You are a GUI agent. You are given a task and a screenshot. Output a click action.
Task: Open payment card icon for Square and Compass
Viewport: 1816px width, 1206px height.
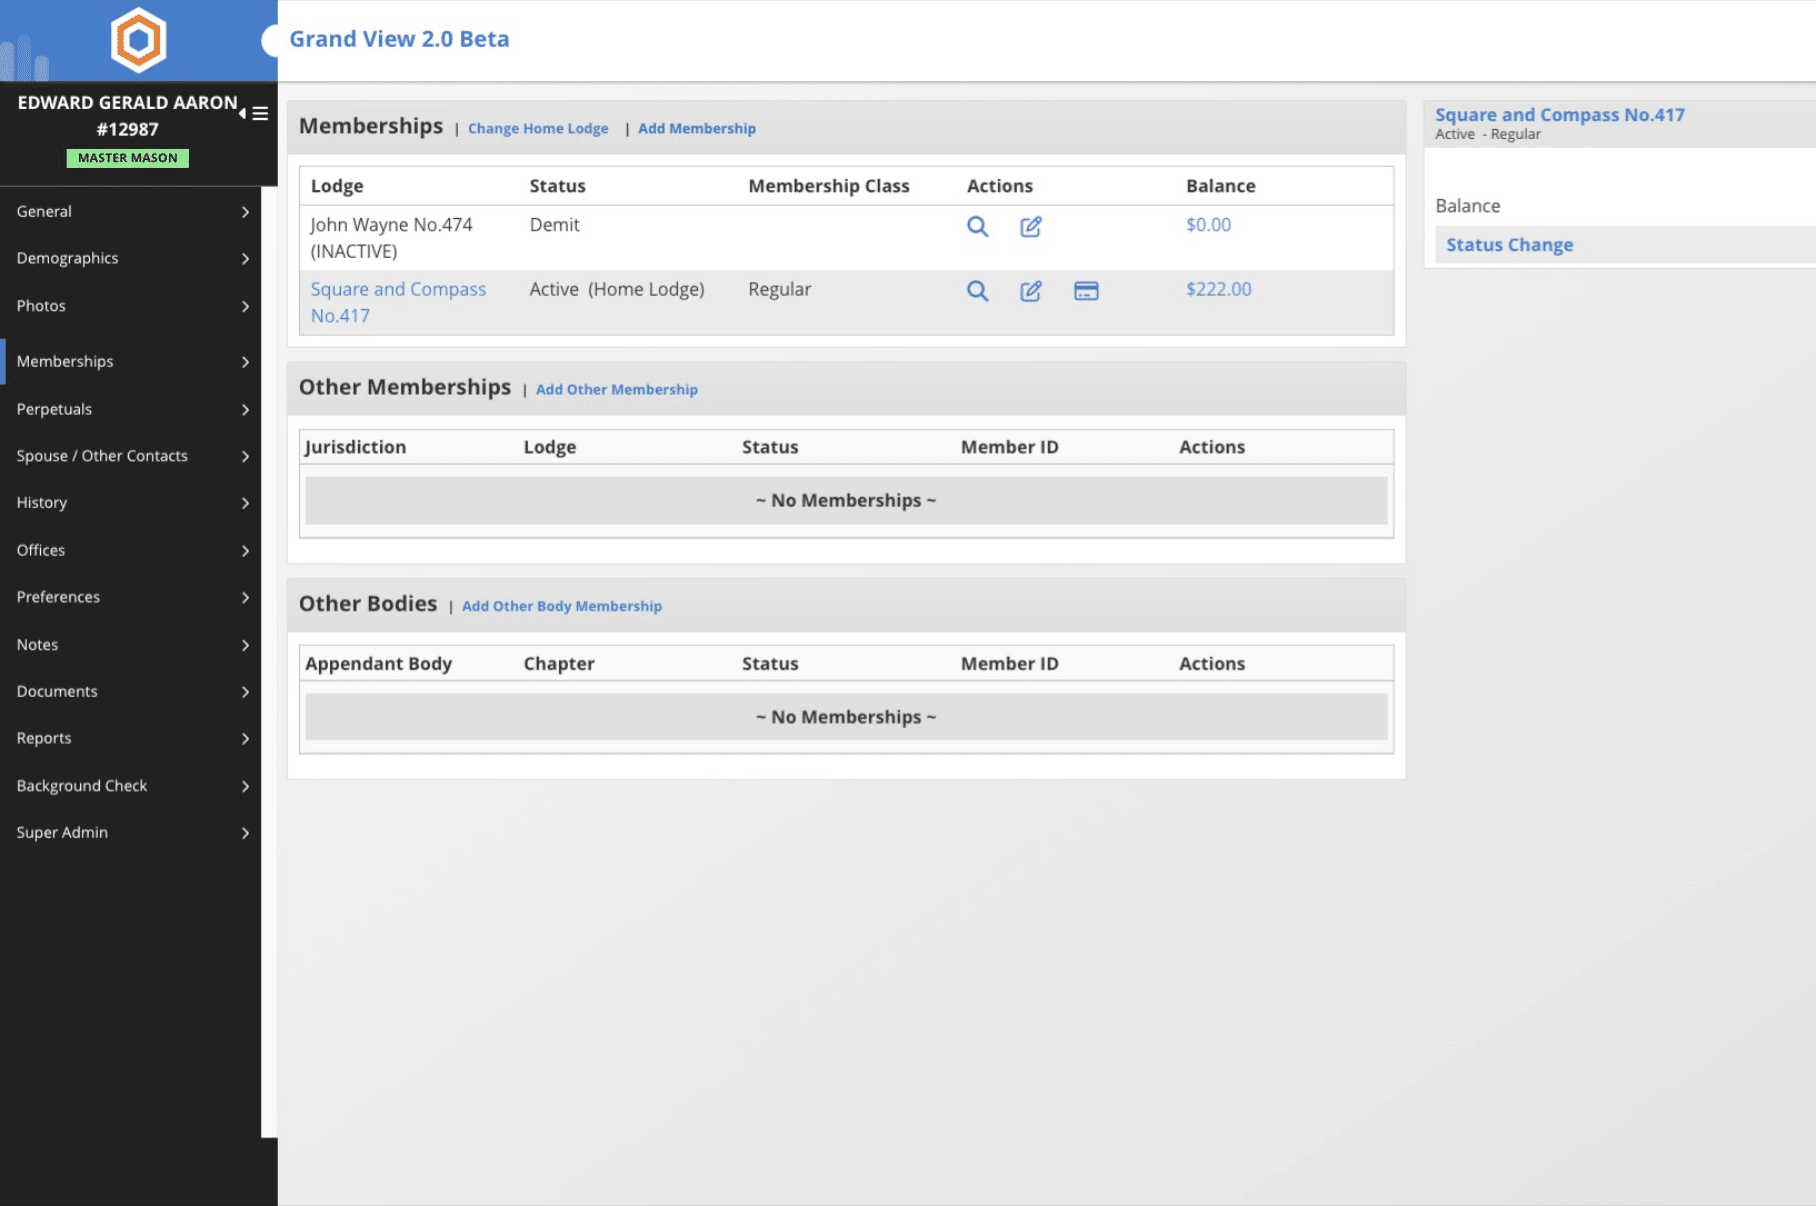tap(1086, 291)
